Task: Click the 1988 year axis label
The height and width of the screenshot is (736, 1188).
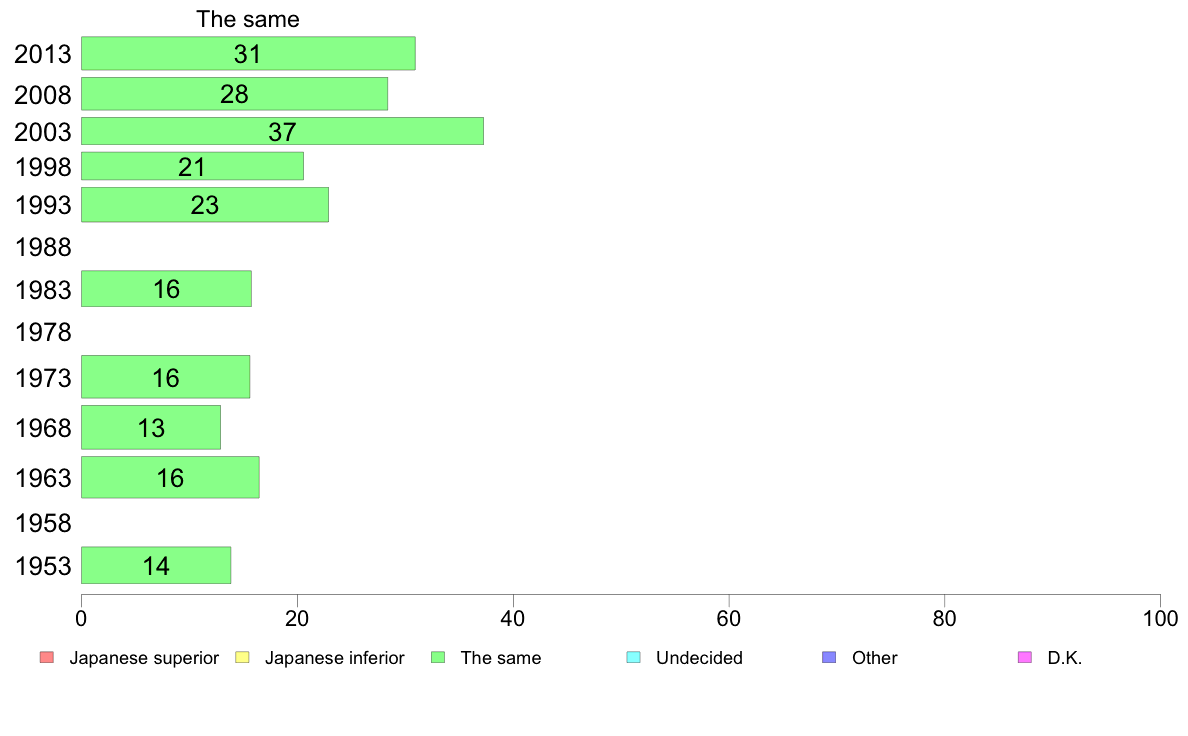Action: coord(43,247)
